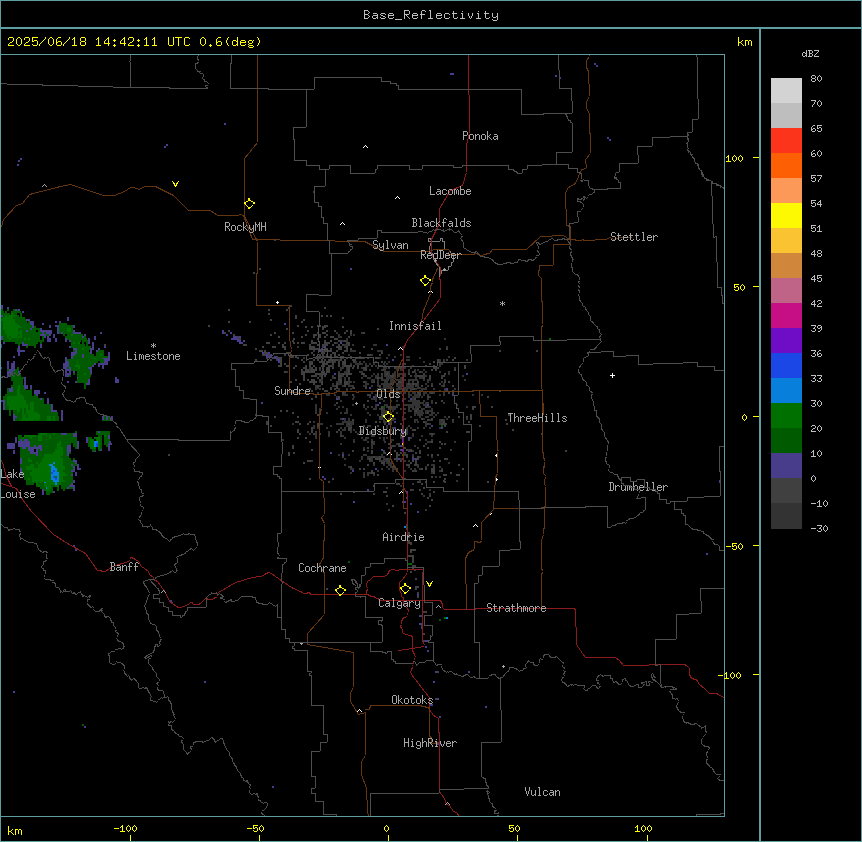Viewport: 862px width, 842px height.
Task: Click the yellow diamond marker south of RedDeer
Action: point(425,281)
